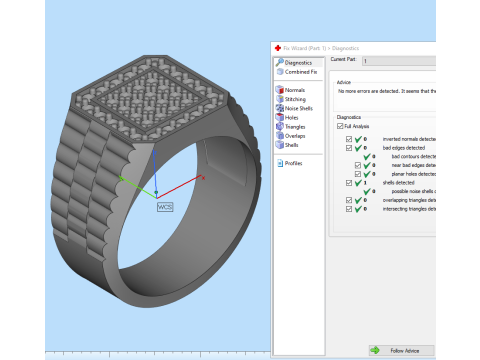Open the Normals fix icon
The height and width of the screenshot is (360, 480).
click(x=279, y=90)
